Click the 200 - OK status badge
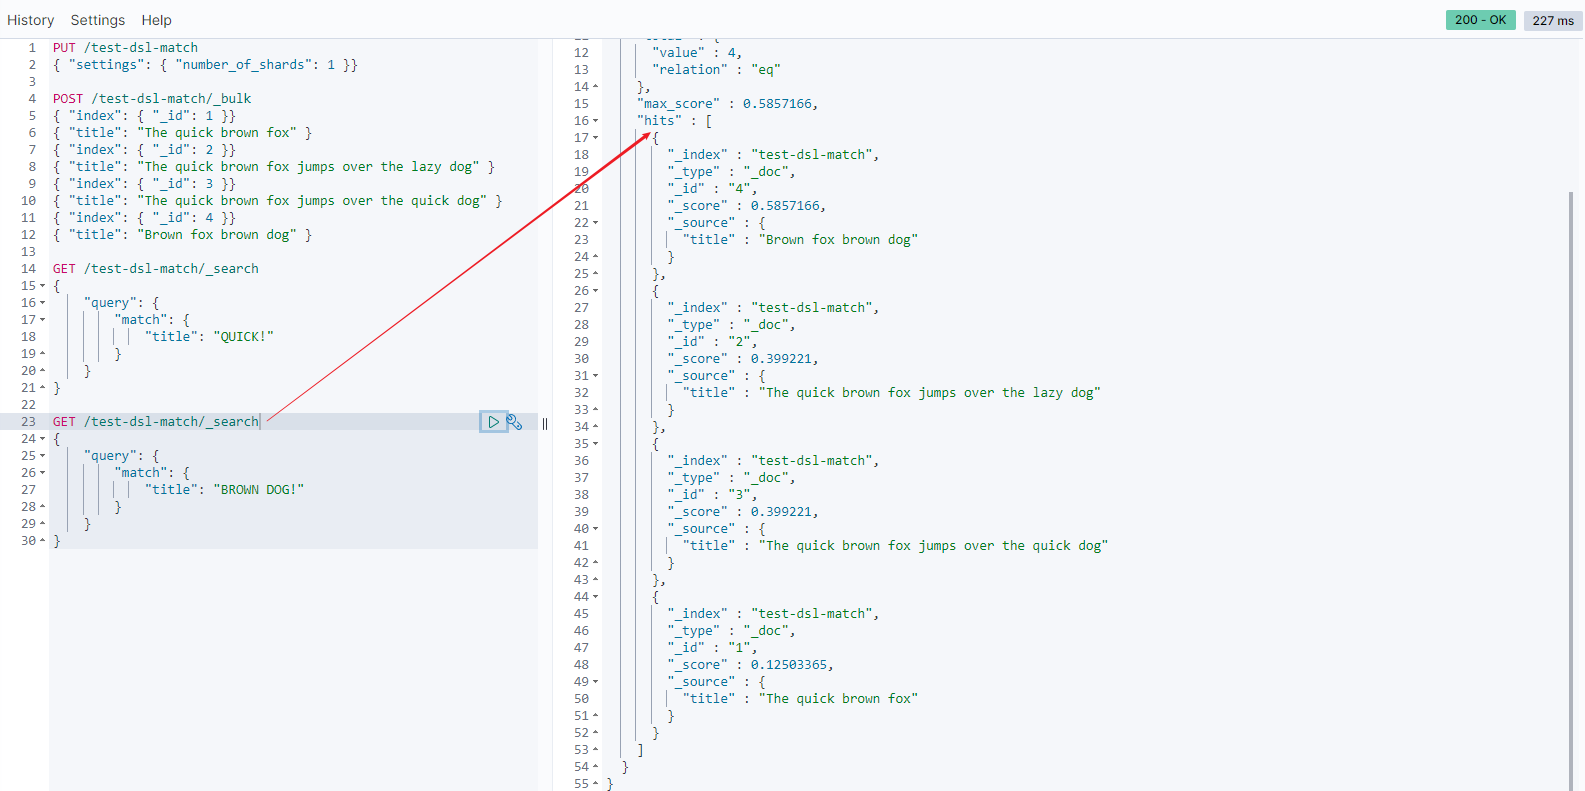Viewport: 1585px width, 791px height. point(1480,20)
